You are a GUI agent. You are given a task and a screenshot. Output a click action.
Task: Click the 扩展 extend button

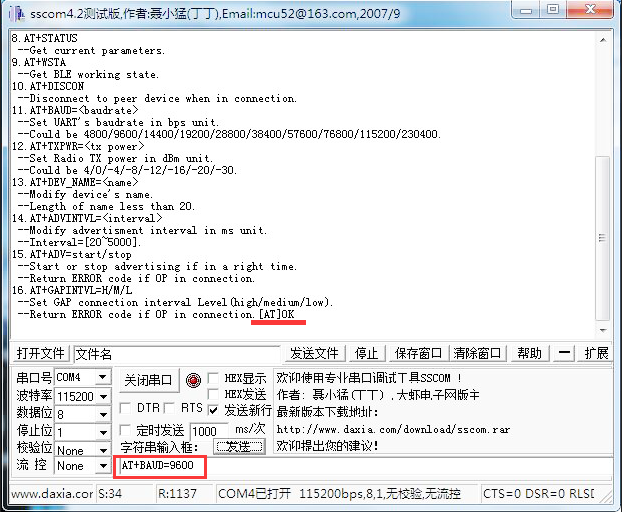pos(596,353)
